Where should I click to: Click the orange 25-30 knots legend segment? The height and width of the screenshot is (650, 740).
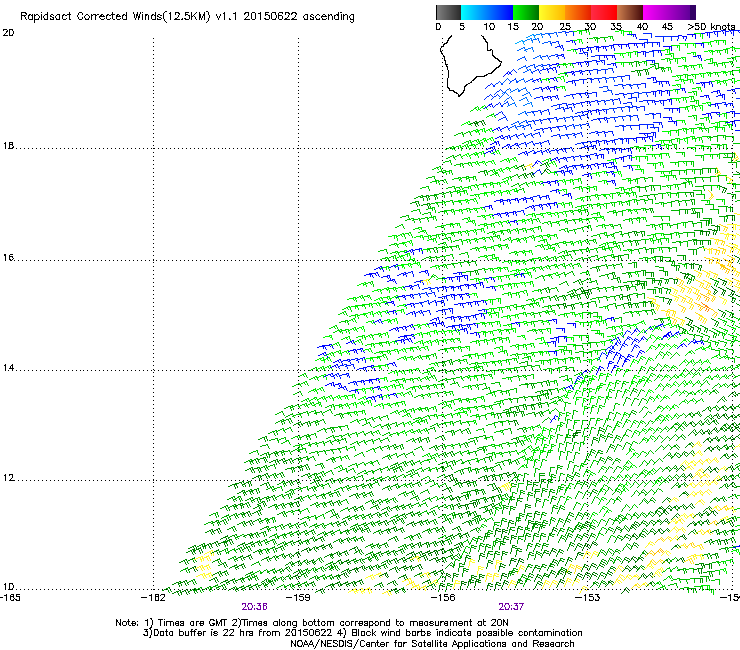tap(578, 12)
